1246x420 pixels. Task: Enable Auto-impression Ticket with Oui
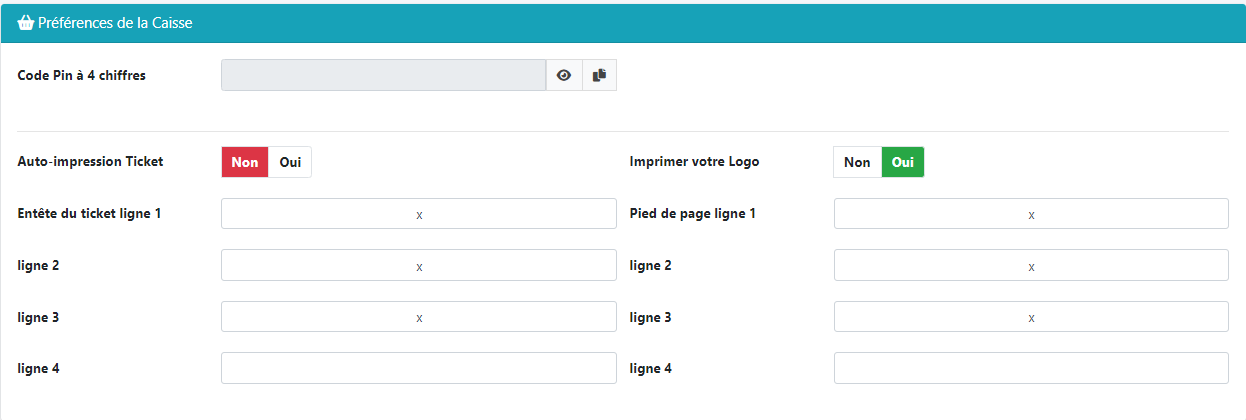290,162
